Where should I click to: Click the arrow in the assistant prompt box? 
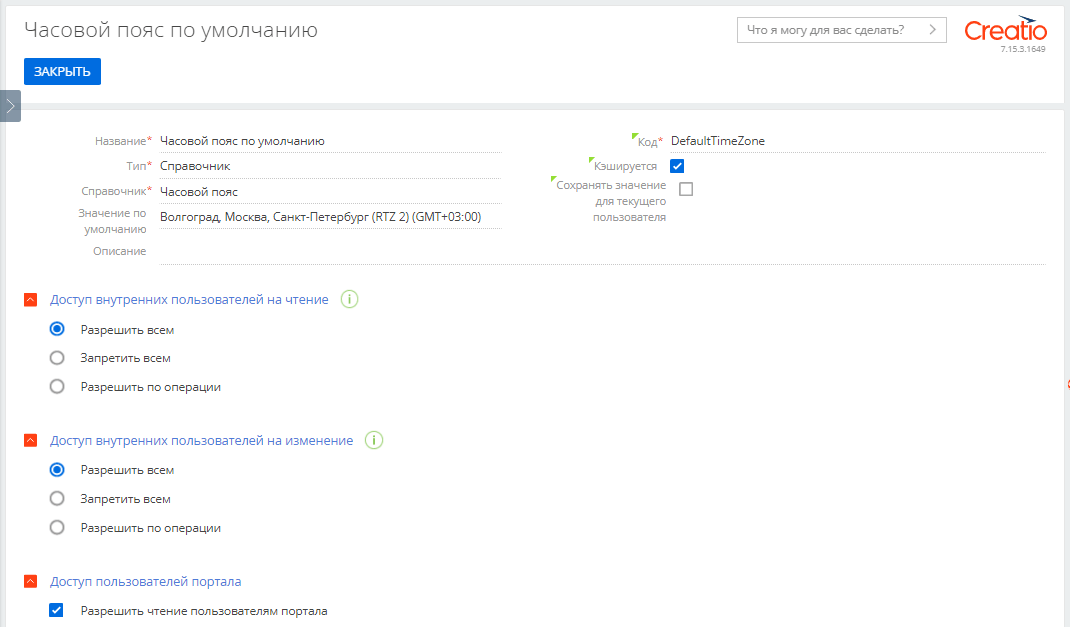(x=933, y=29)
